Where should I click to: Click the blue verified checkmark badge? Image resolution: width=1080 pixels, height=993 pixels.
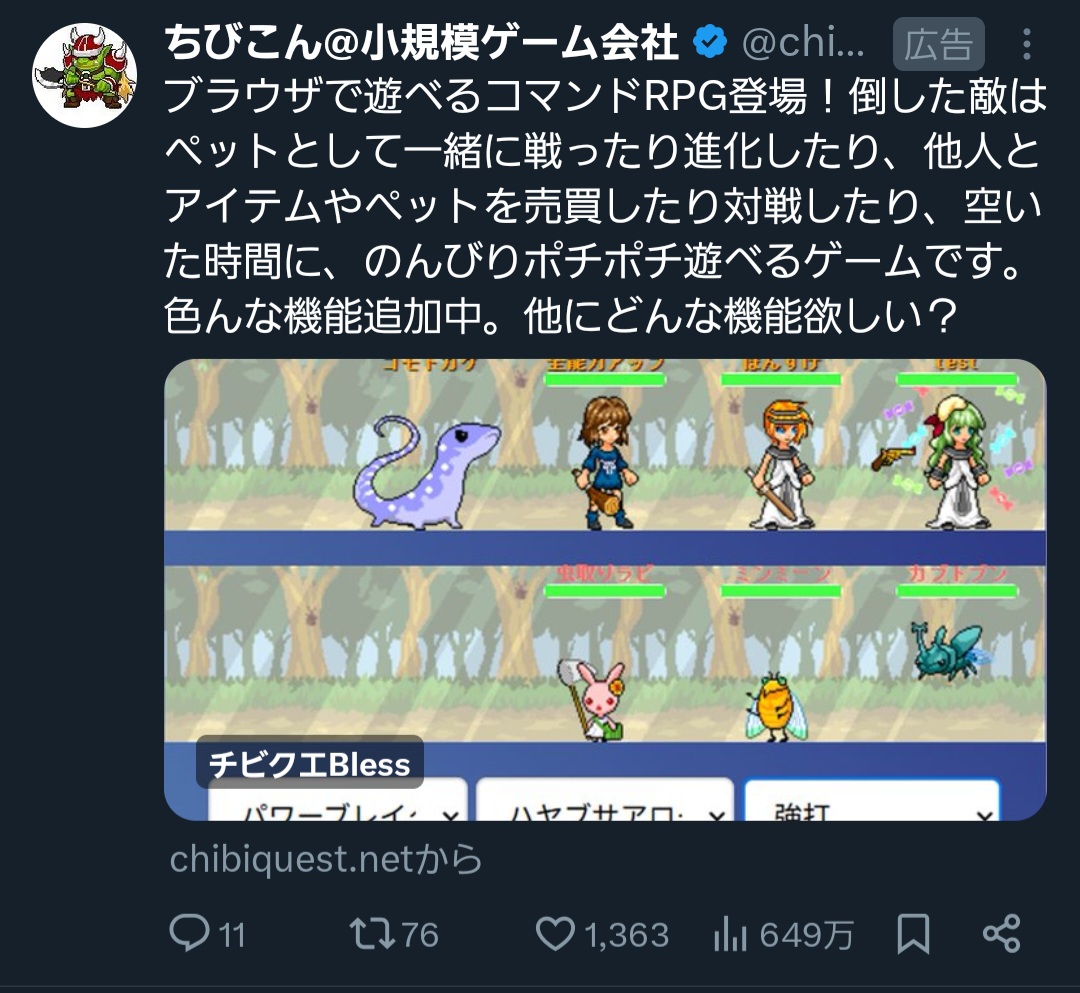click(711, 43)
